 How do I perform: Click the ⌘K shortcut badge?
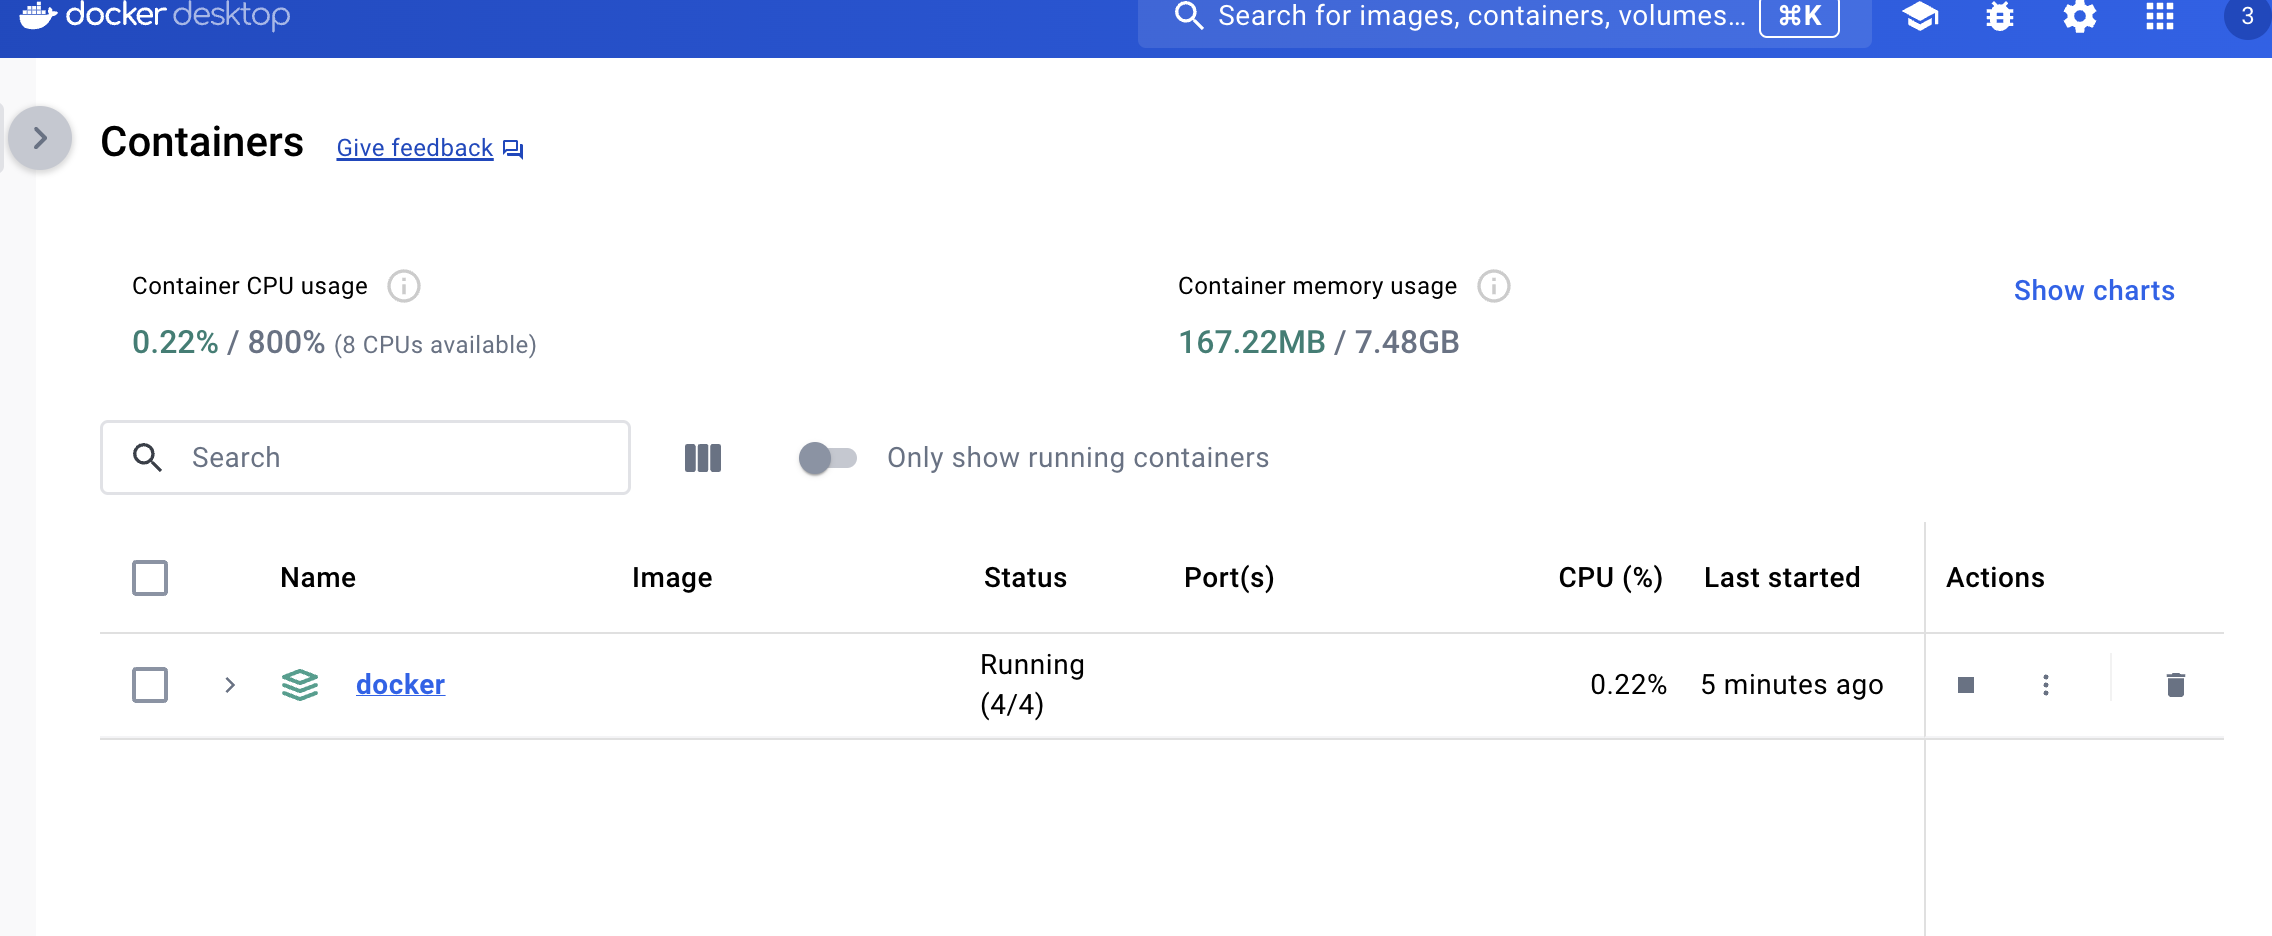[1800, 16]
